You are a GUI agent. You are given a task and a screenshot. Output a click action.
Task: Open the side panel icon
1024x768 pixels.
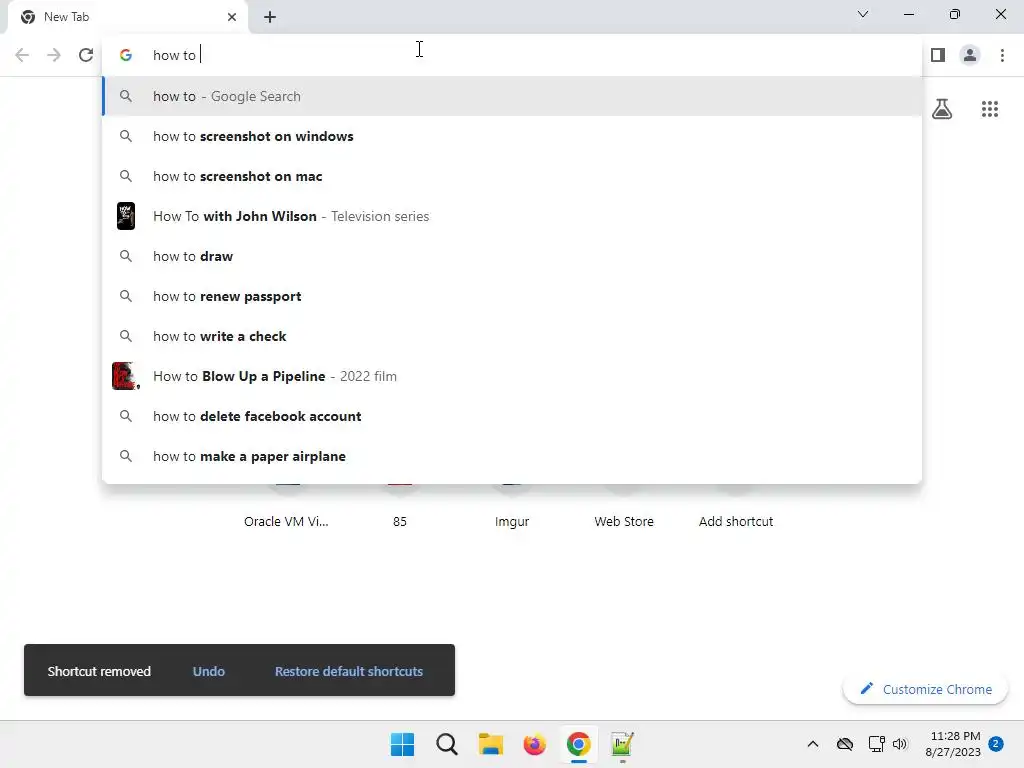click(x=938, y=55)
